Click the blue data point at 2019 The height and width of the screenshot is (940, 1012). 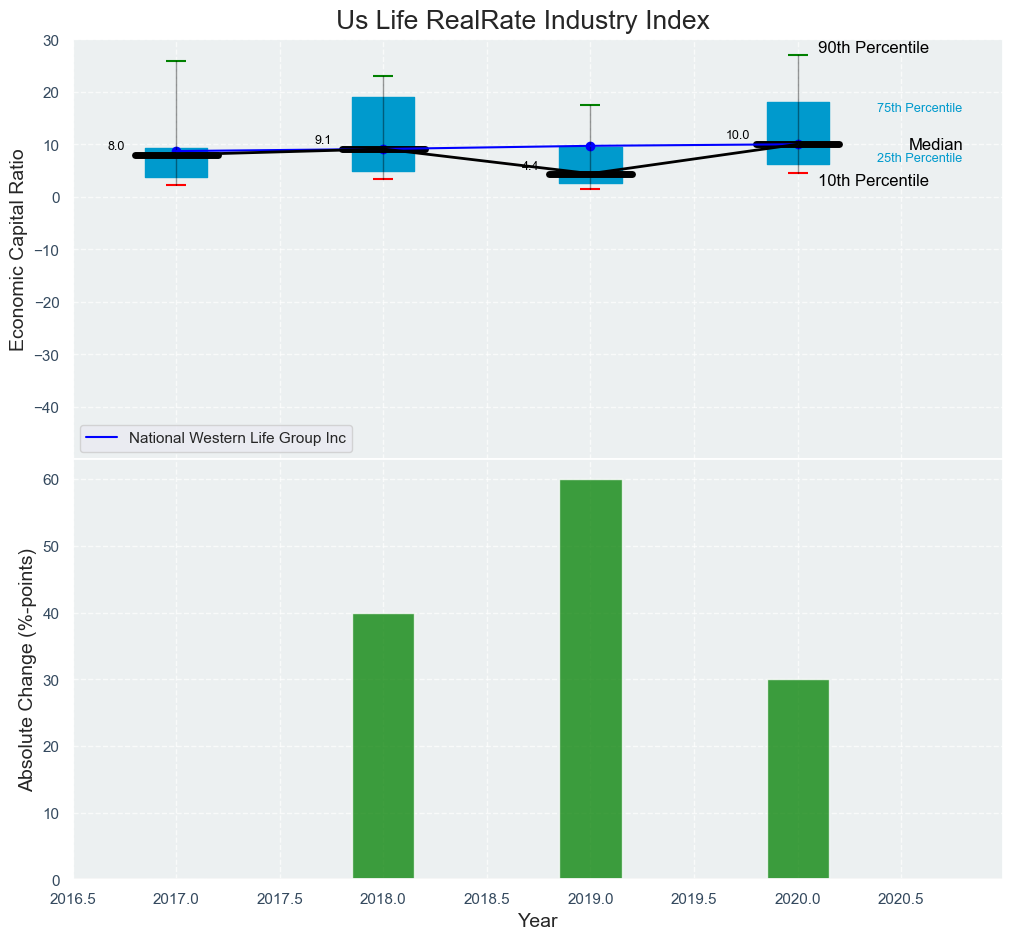point(590,146)
